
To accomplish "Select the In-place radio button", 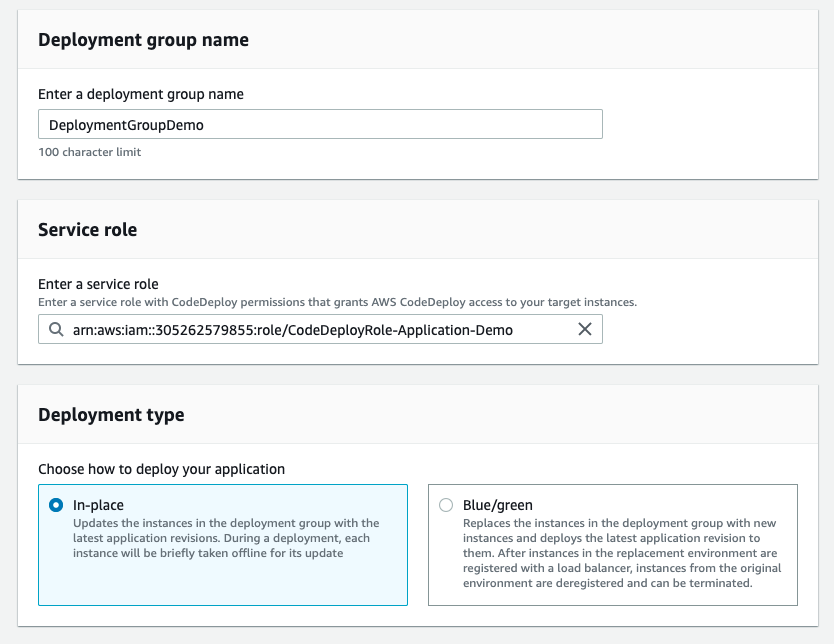I will (x=56, y=505).
